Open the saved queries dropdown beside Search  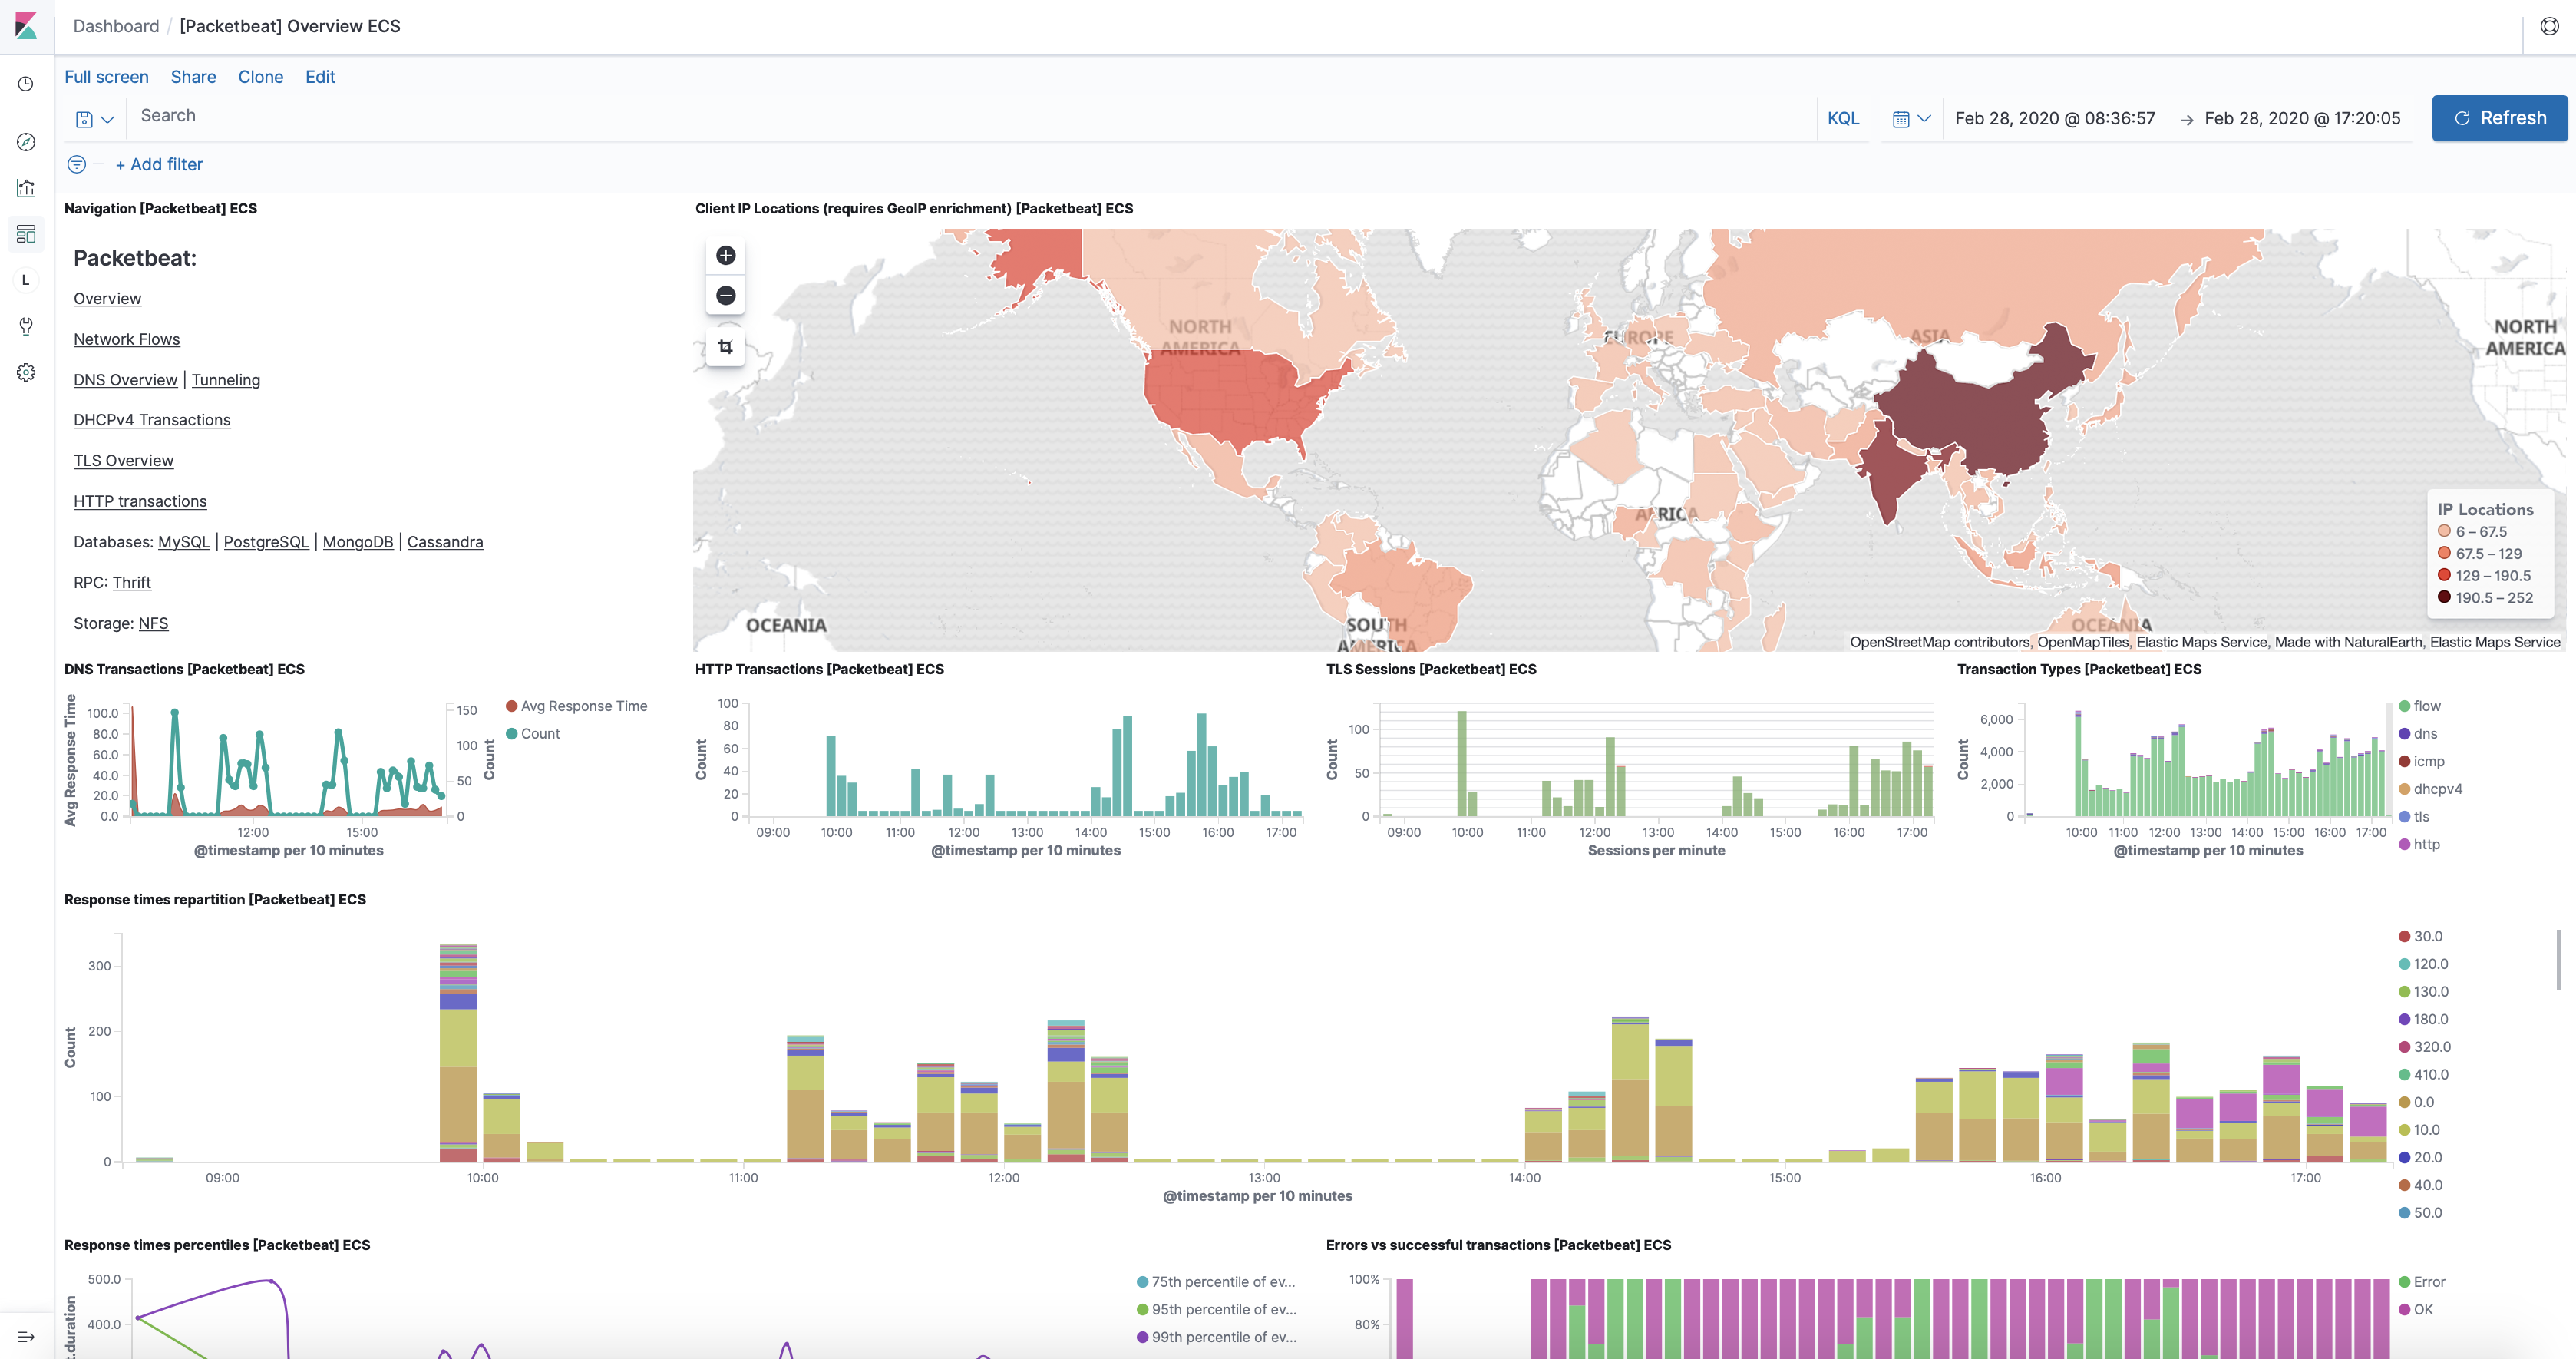tap(95, 119)
